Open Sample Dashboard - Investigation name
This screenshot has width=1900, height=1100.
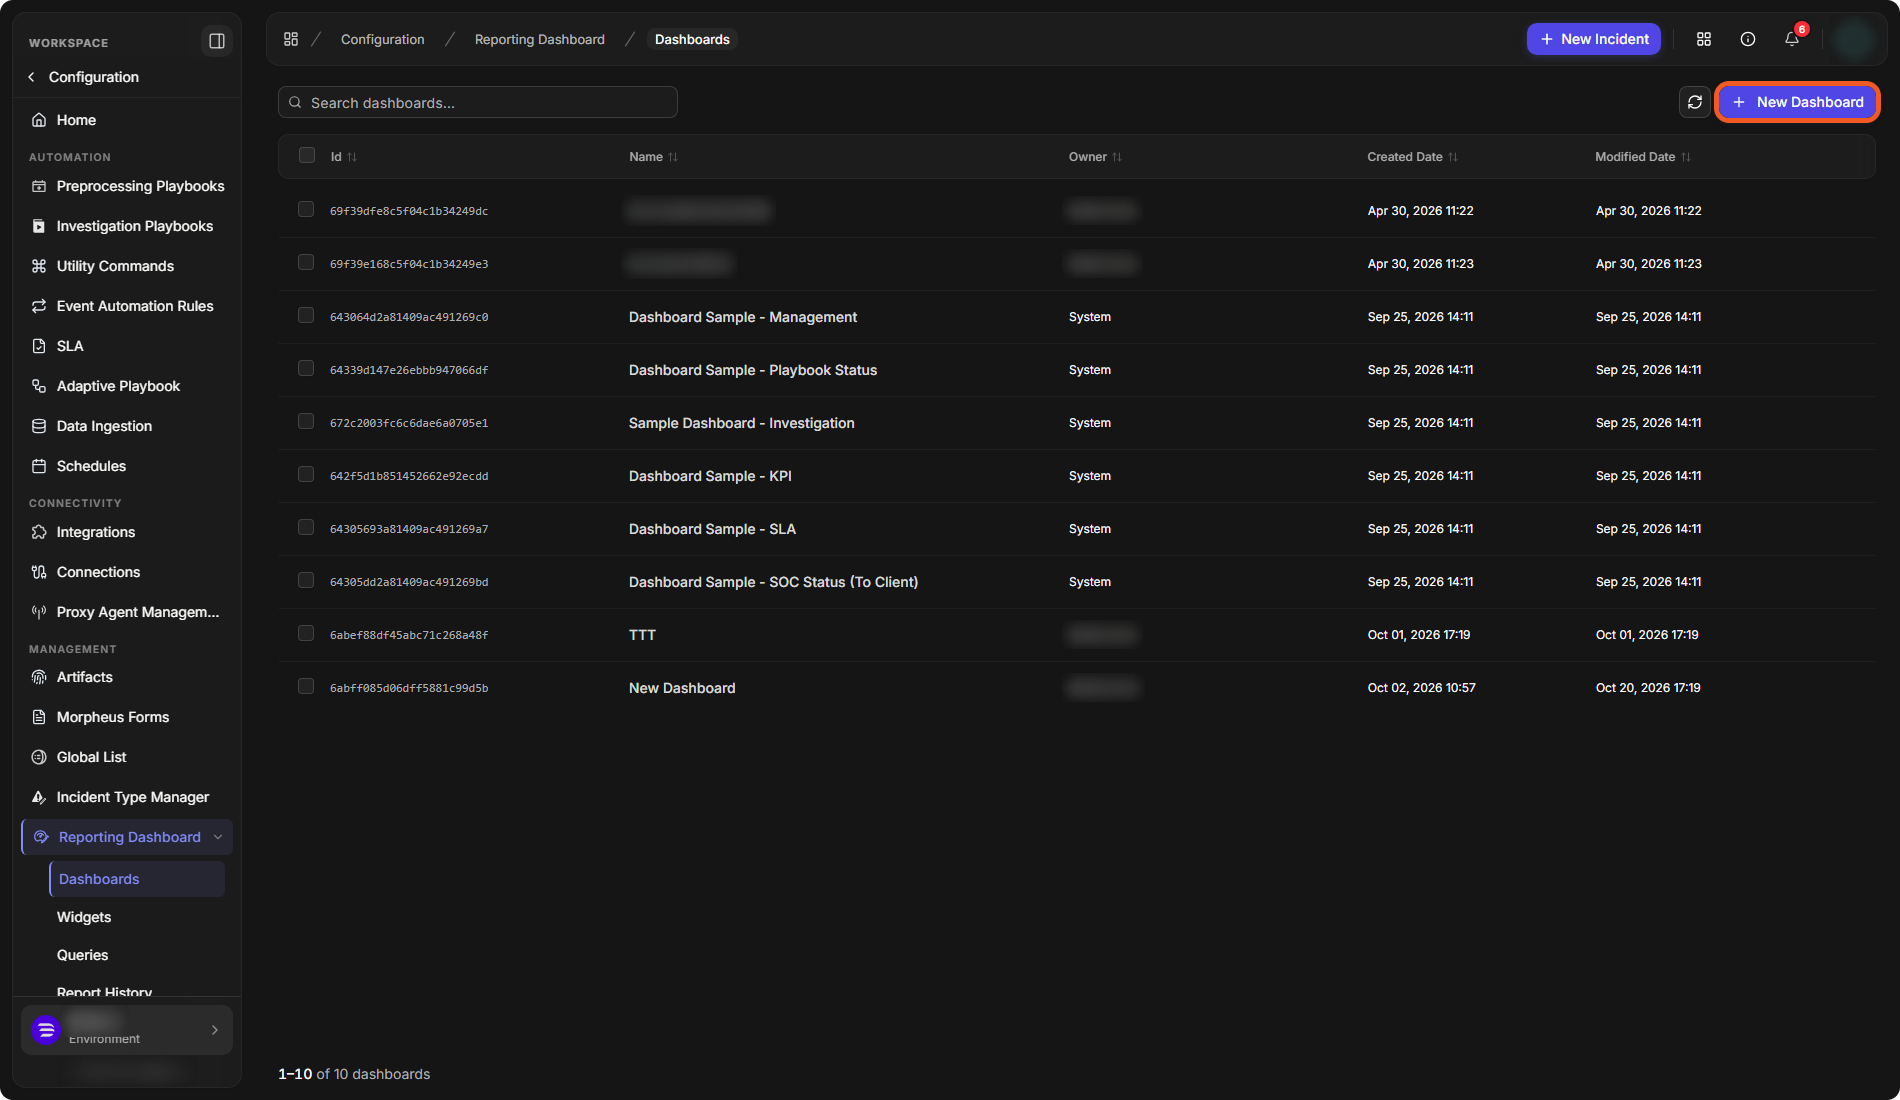click(x=741, y=423)
